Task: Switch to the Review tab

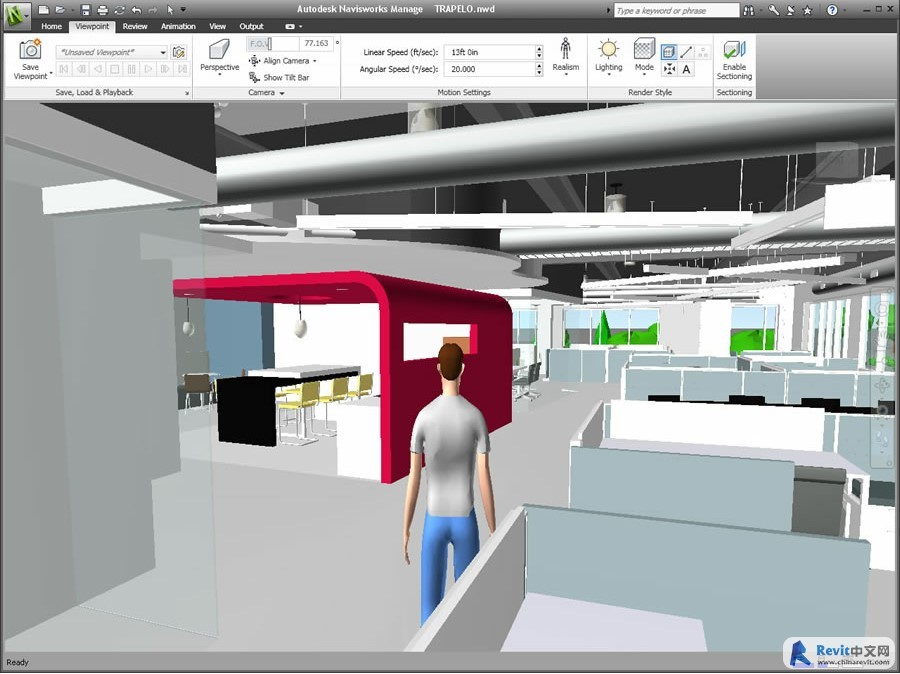Action: 135,27
